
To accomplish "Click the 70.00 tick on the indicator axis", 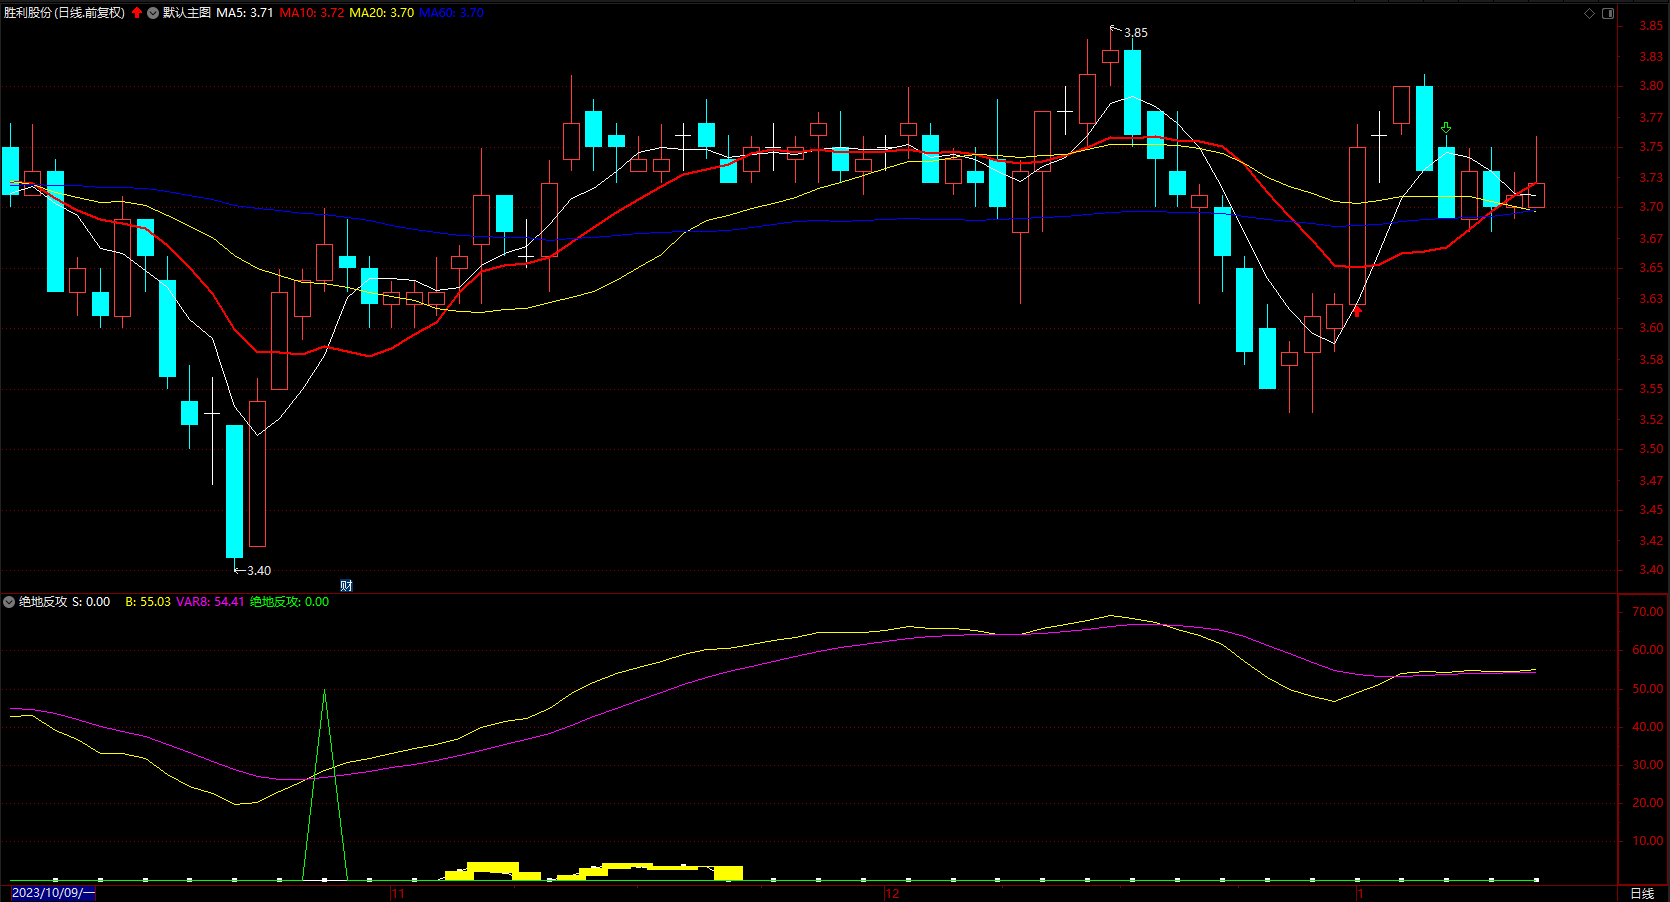I will click(x=1648, y=612).
